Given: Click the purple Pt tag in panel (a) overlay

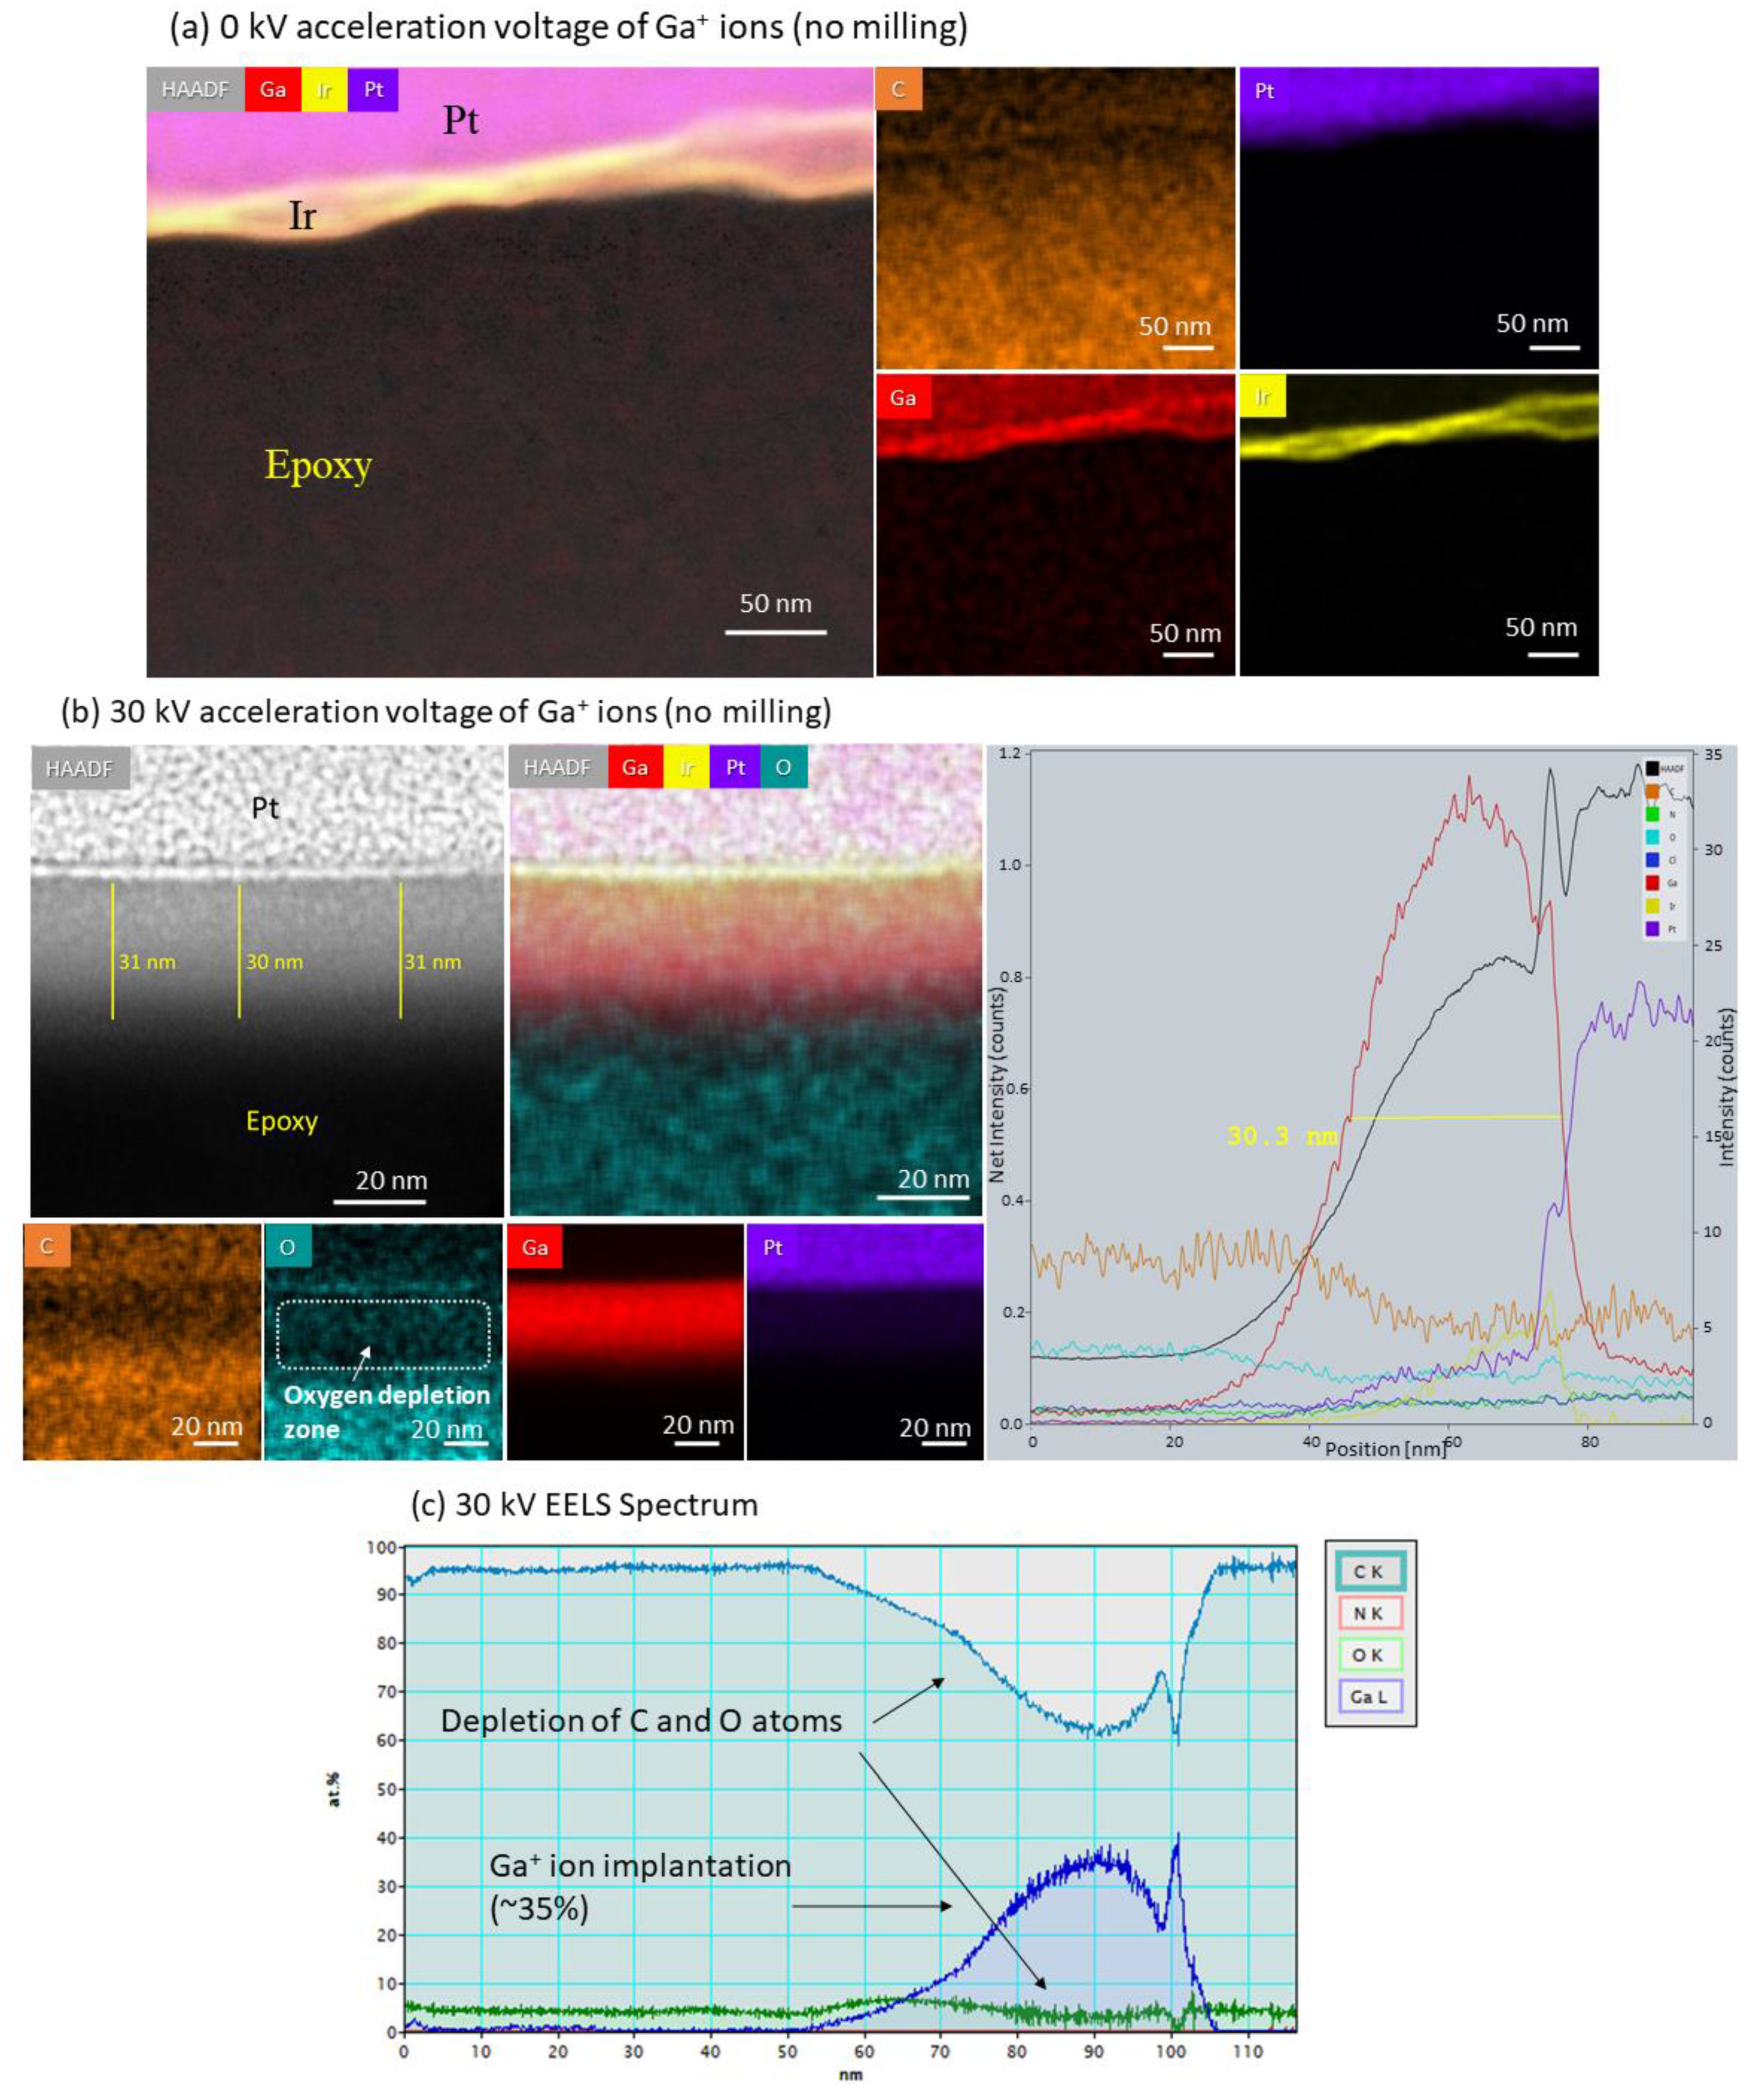Looking at the screenshot, I should [x=373, y=90].
